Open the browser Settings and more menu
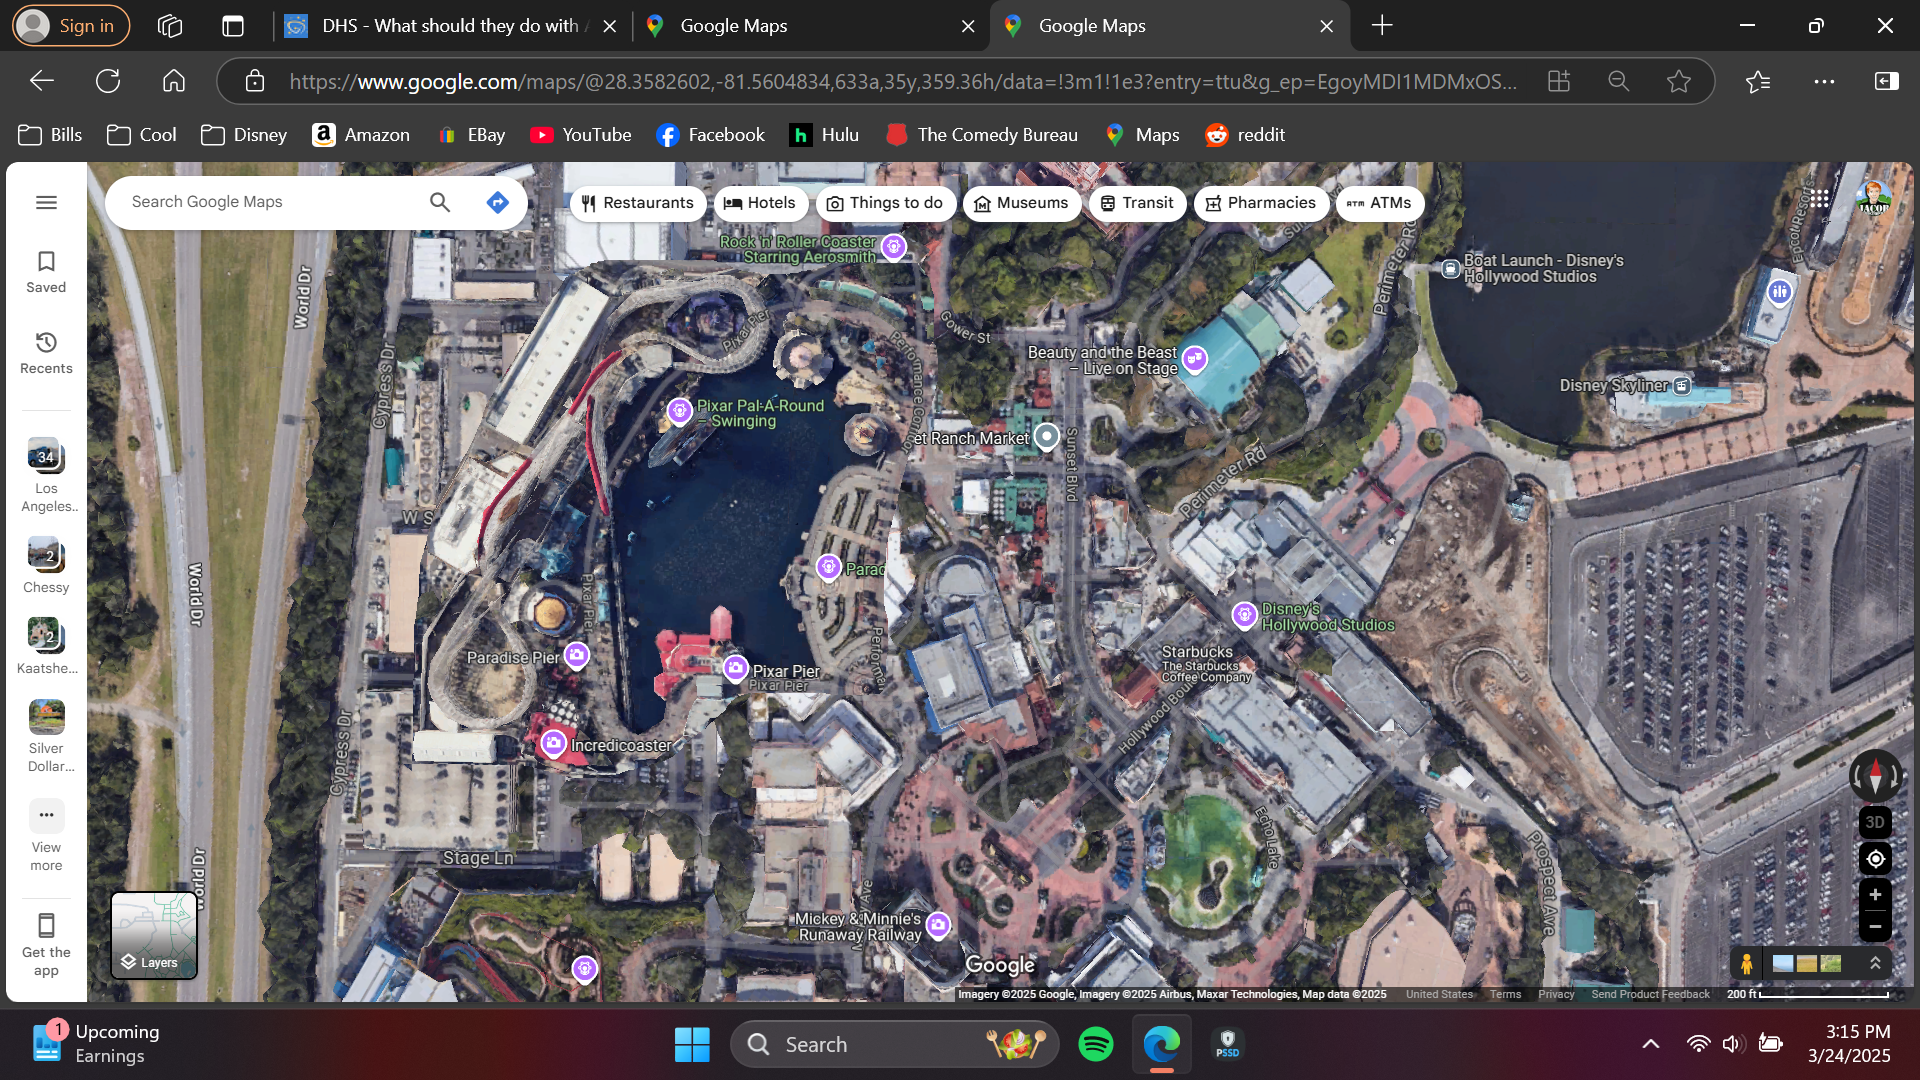Screen dimensions: 1920x1080 coord(1824,81)
